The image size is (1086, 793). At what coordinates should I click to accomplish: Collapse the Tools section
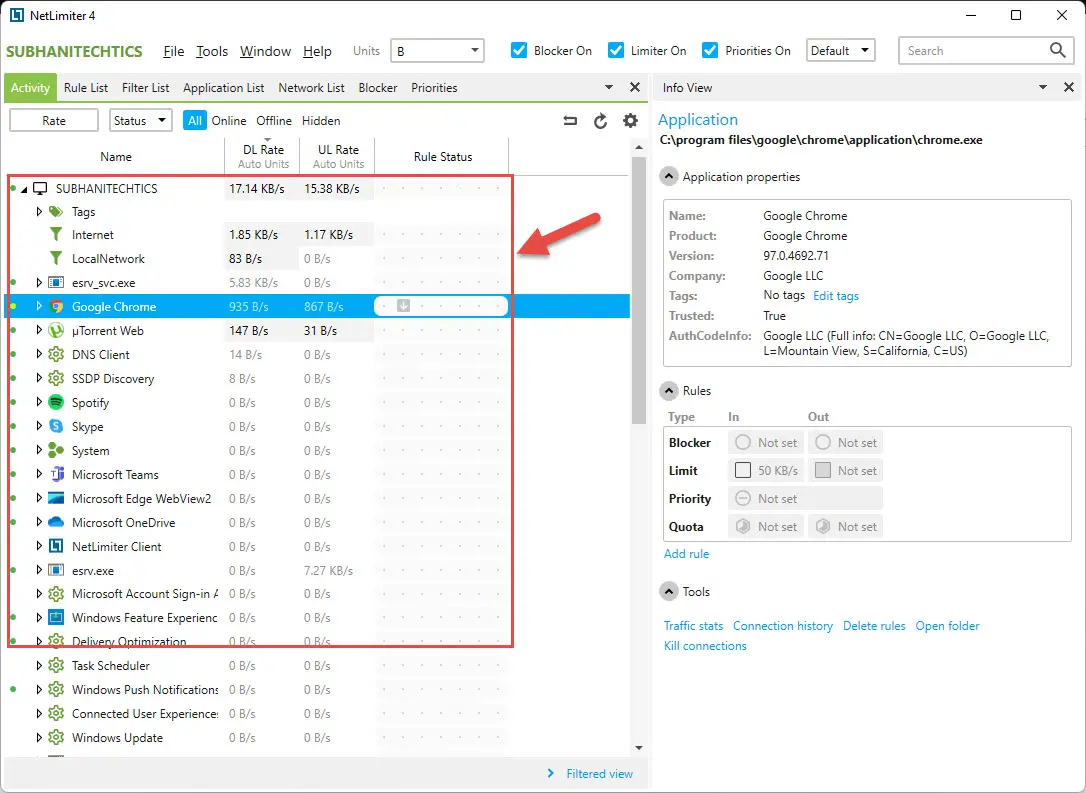tap(668, 591)
